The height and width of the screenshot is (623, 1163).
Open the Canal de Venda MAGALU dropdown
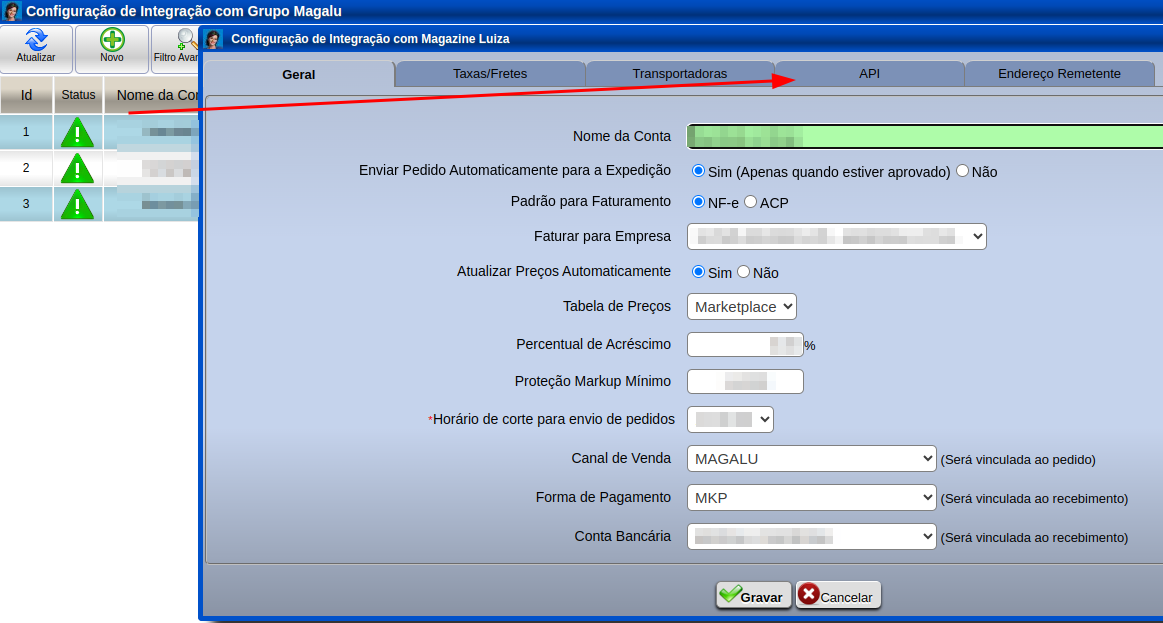[812, 458]
